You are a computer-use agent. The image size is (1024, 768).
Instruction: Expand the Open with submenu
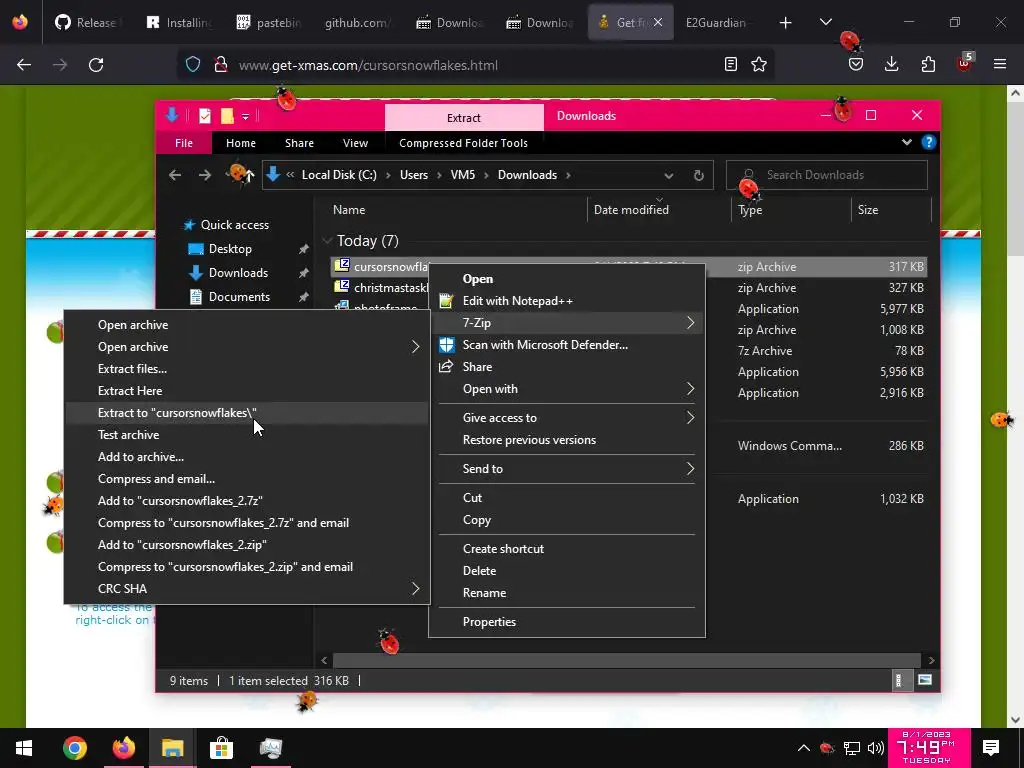pyautogui.click(x=567, y=389)
